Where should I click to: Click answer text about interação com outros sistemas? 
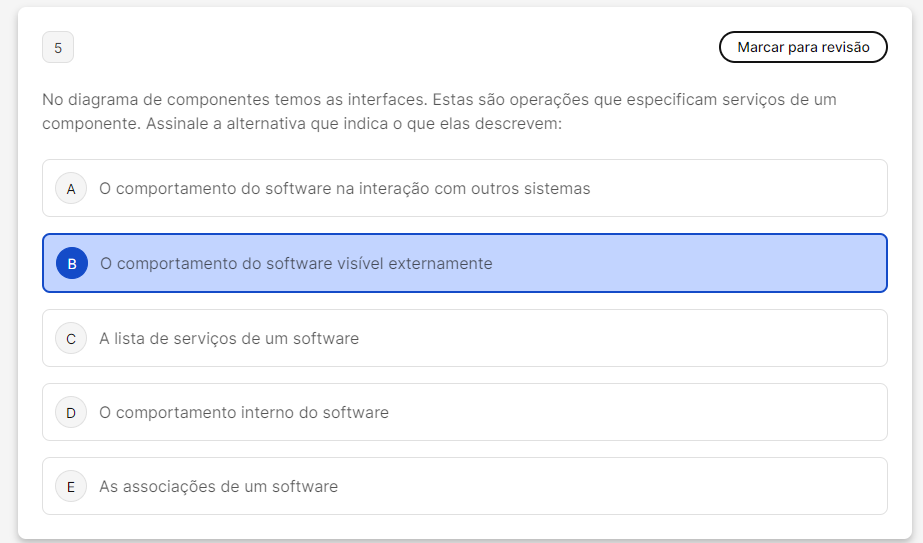tap(344, 188)
